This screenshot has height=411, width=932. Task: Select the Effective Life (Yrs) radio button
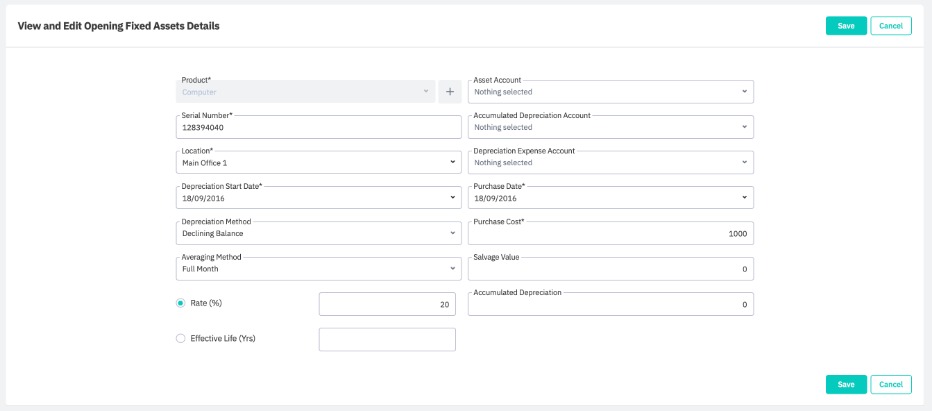click(181, 339)
